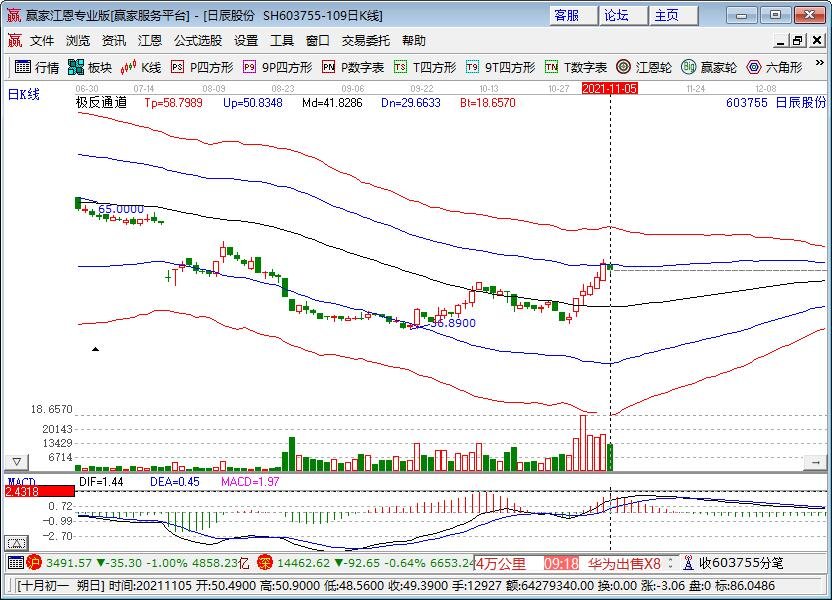Screen dimensions: 832x600
Task: Click the Md=41.8286 channel value
Action: point(332,102)
